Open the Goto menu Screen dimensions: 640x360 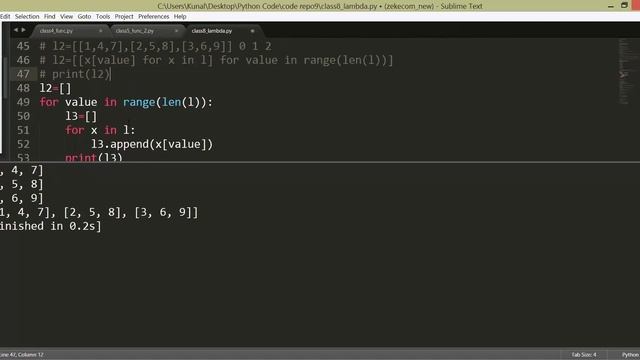tap(84, 17)
